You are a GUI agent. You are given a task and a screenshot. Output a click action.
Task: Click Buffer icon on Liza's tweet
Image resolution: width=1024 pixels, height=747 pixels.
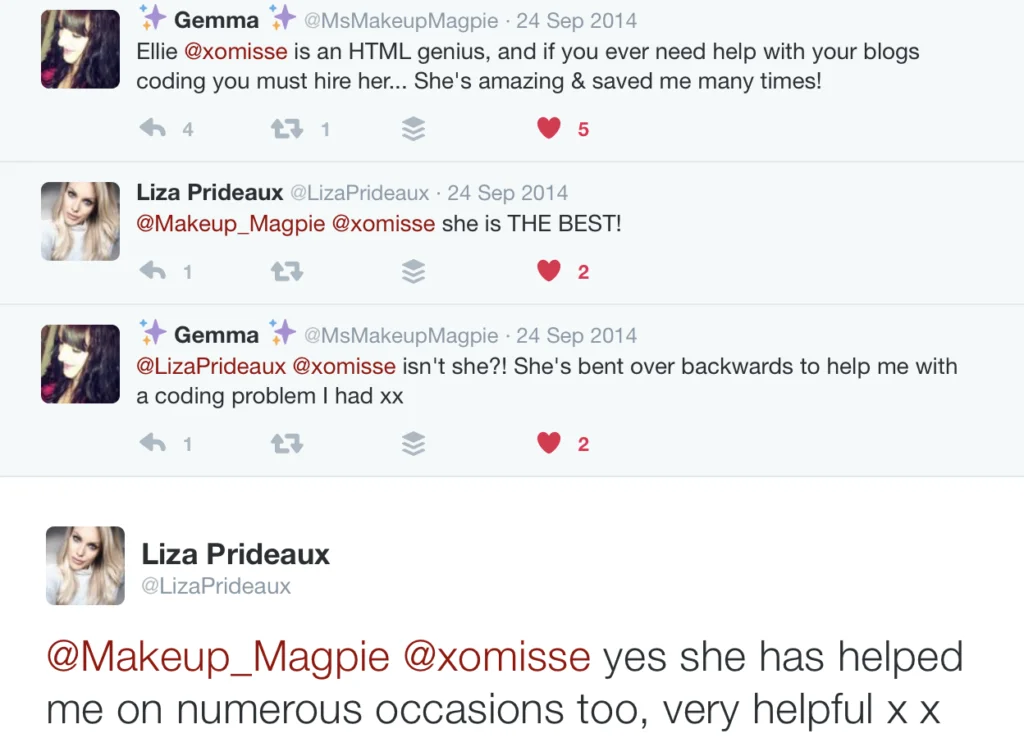[x=413, y=271]
